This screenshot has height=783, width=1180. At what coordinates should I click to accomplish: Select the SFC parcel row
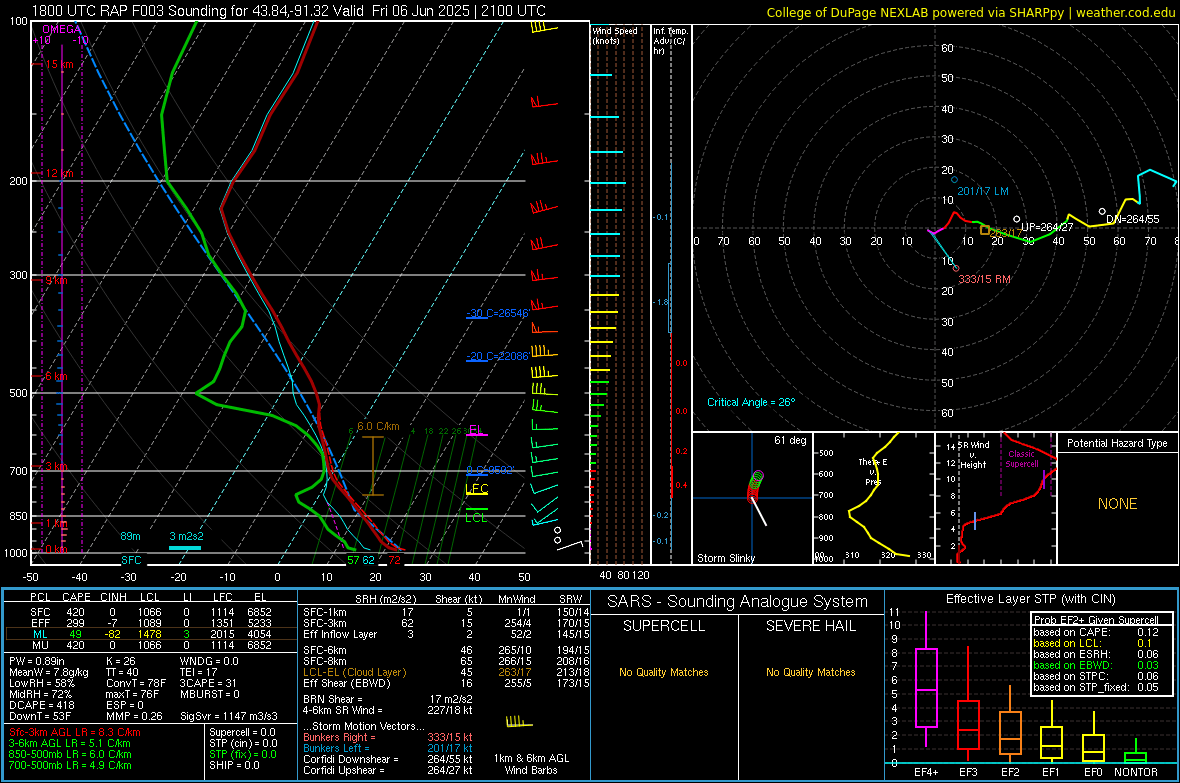(x=151, y=612)
